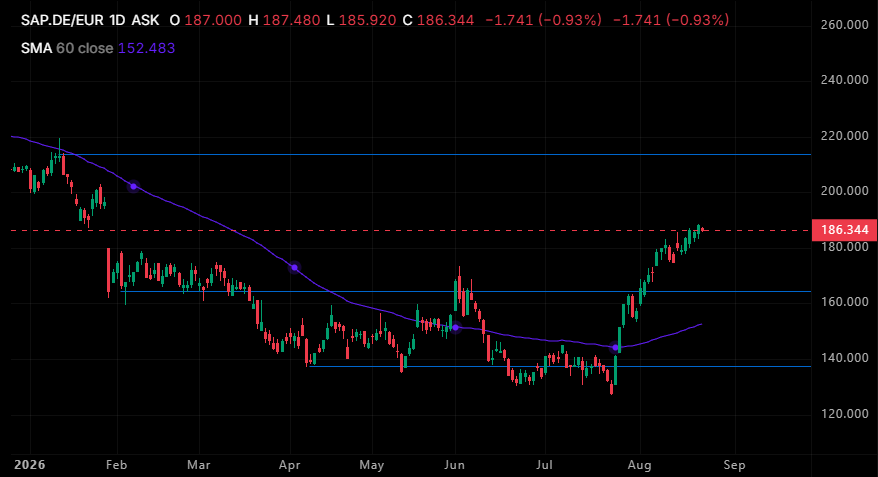The image size is (878, 477).
Task: Click the purple SMA marker dot in late July
Action: (615, 348)
